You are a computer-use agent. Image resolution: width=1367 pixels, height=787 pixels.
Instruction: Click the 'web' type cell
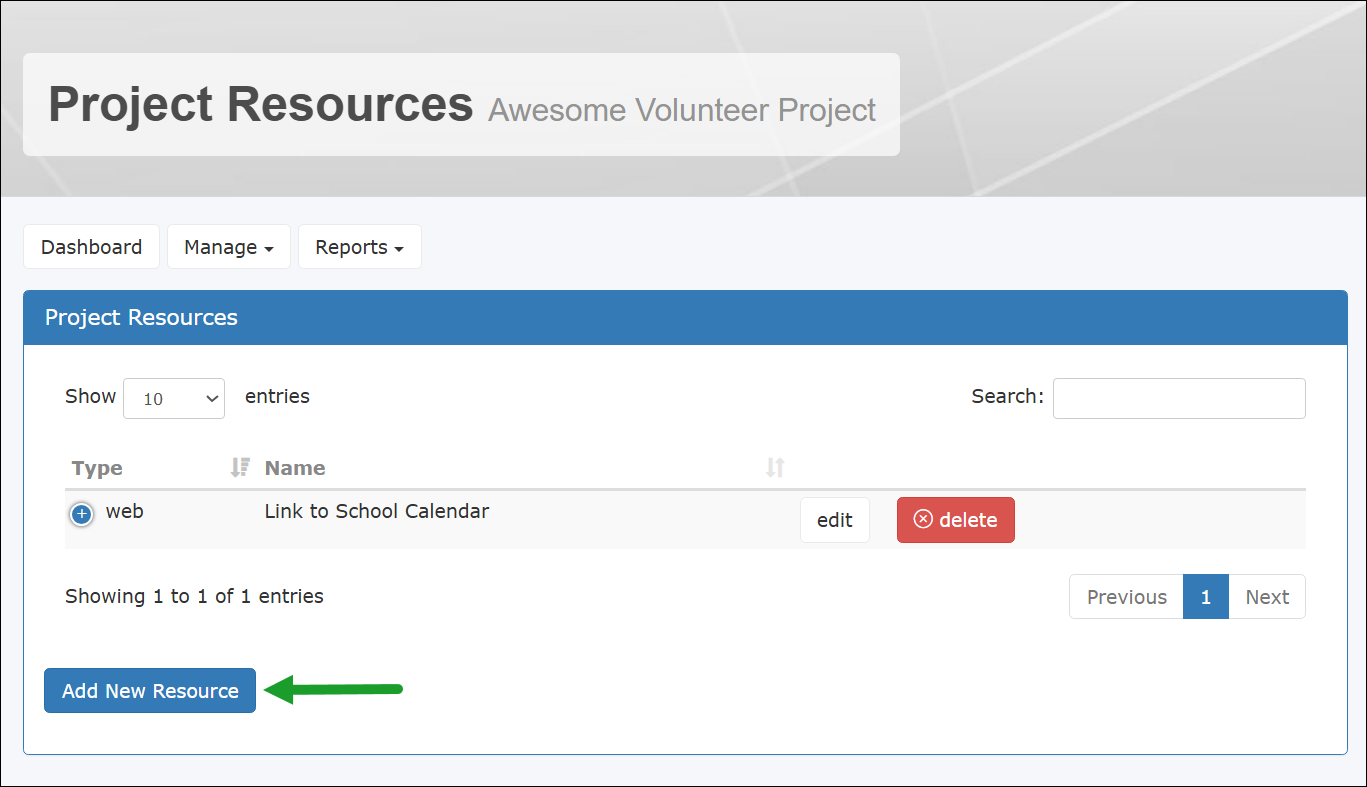click(125, 511)
